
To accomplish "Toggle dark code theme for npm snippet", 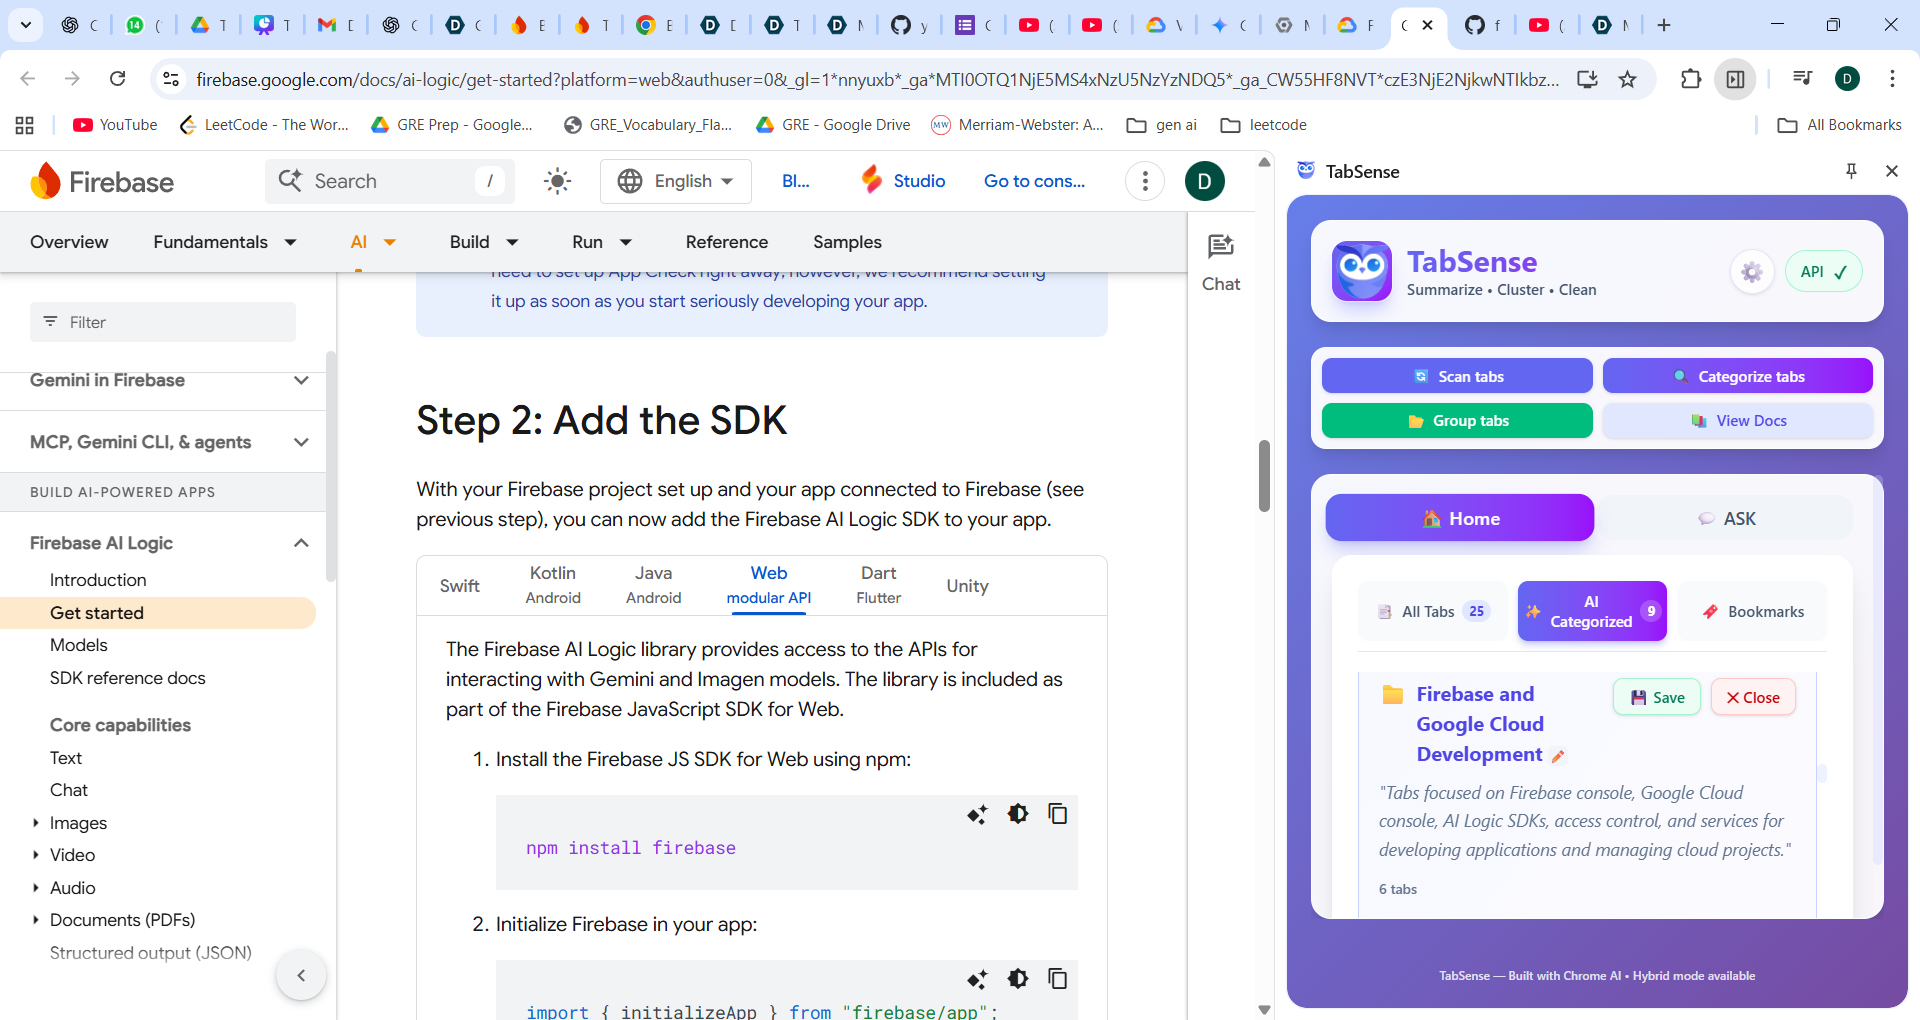I will click(1018, 814).
